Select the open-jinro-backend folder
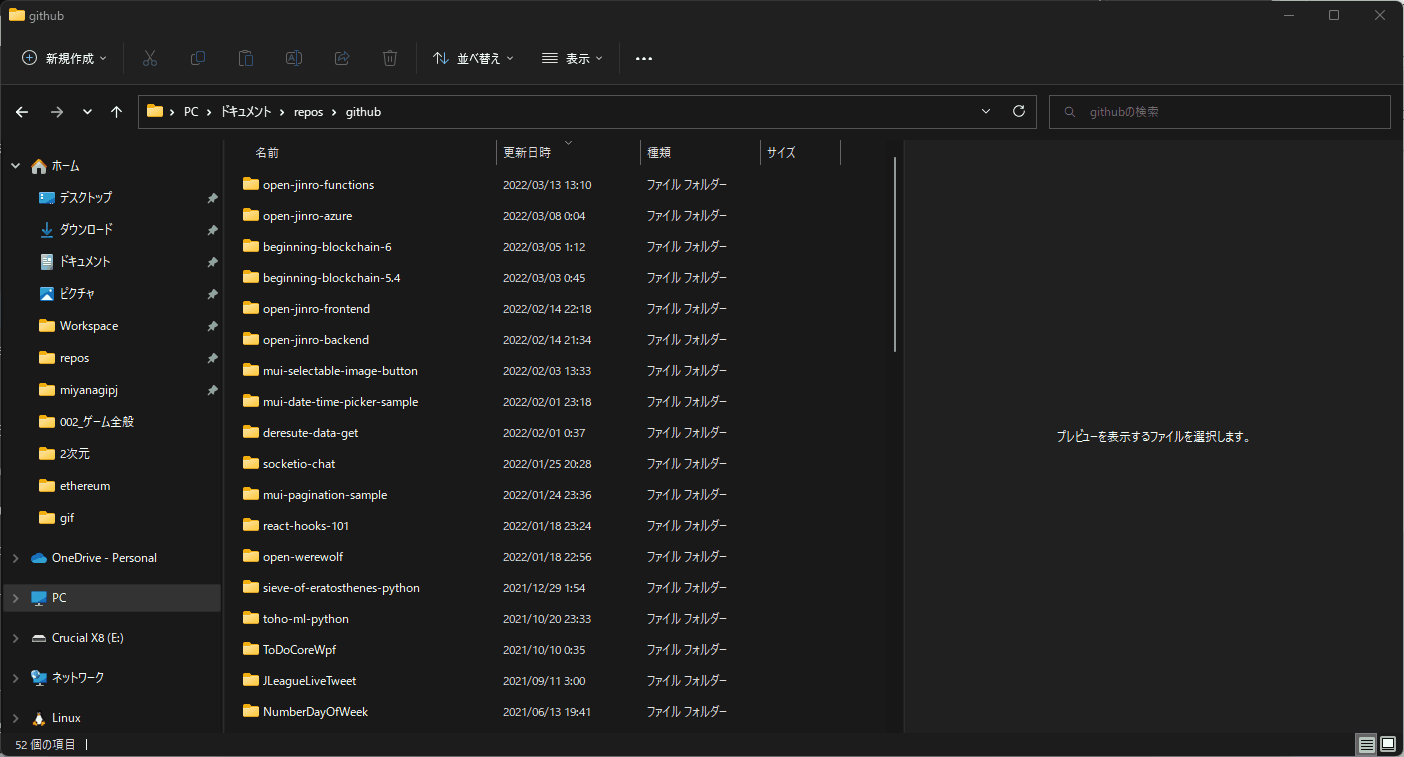 pyautogui.click(x=316, y=339)
